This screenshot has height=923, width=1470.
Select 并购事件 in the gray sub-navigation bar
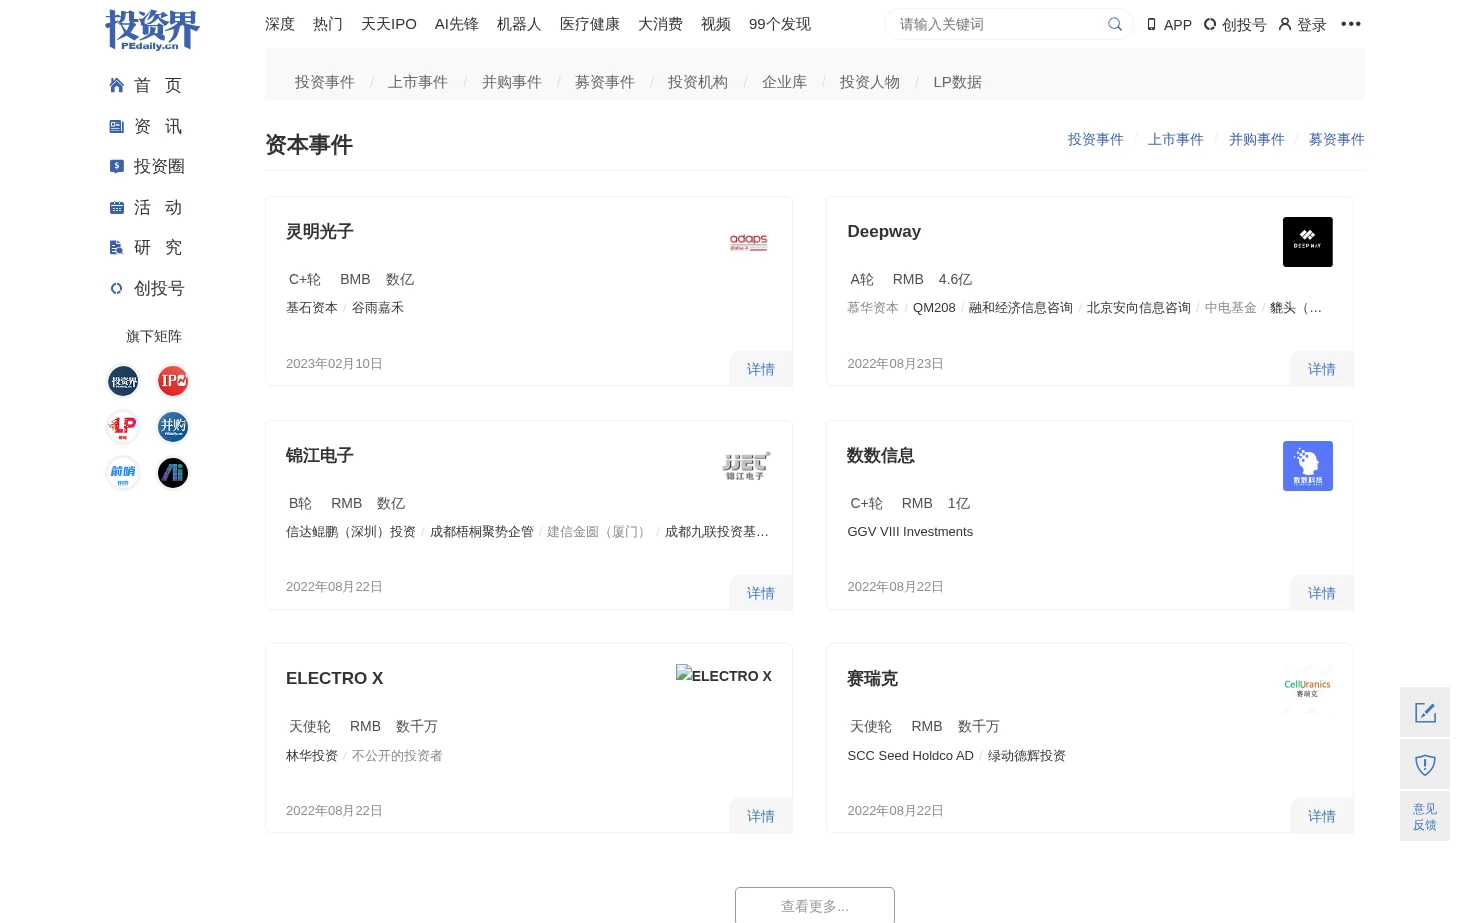tap(512, 82)
